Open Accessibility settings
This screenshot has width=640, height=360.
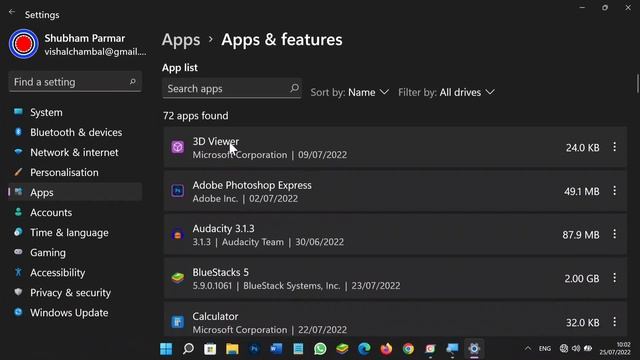point(75,272)
